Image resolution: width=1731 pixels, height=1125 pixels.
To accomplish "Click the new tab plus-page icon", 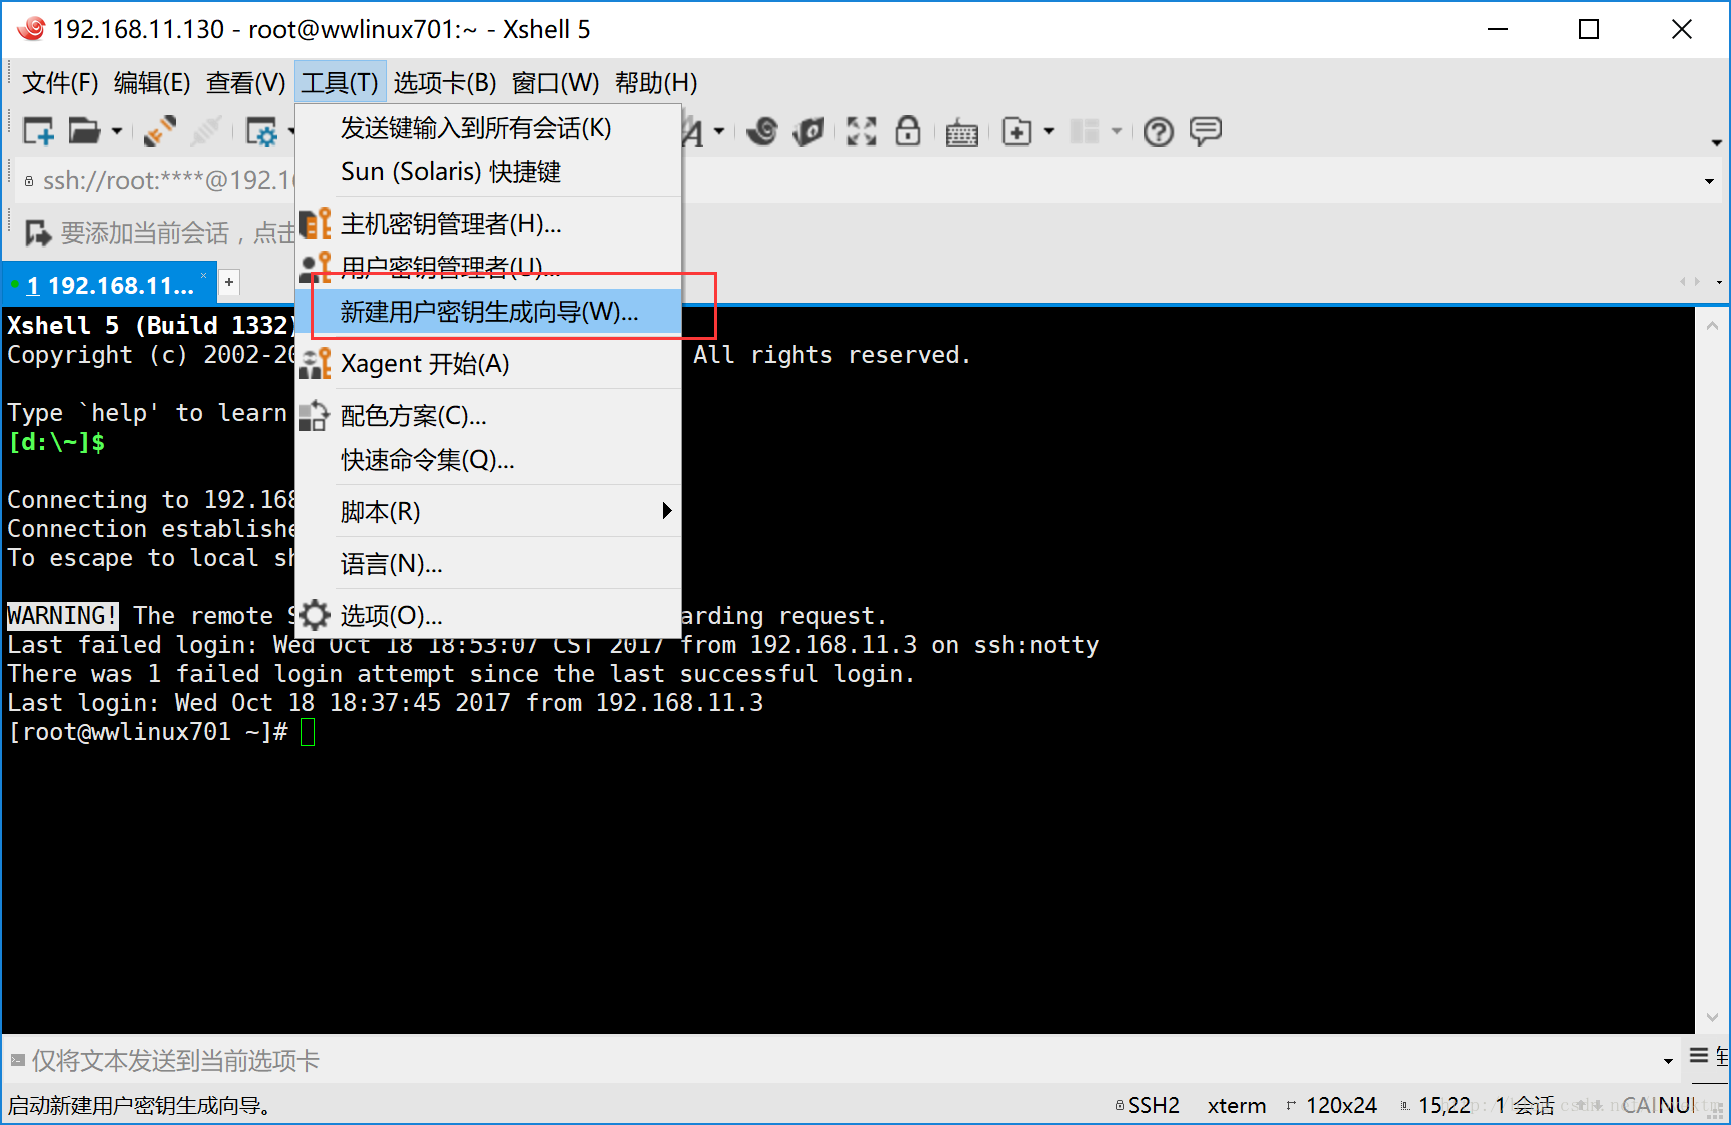I will click(1017, 131).
